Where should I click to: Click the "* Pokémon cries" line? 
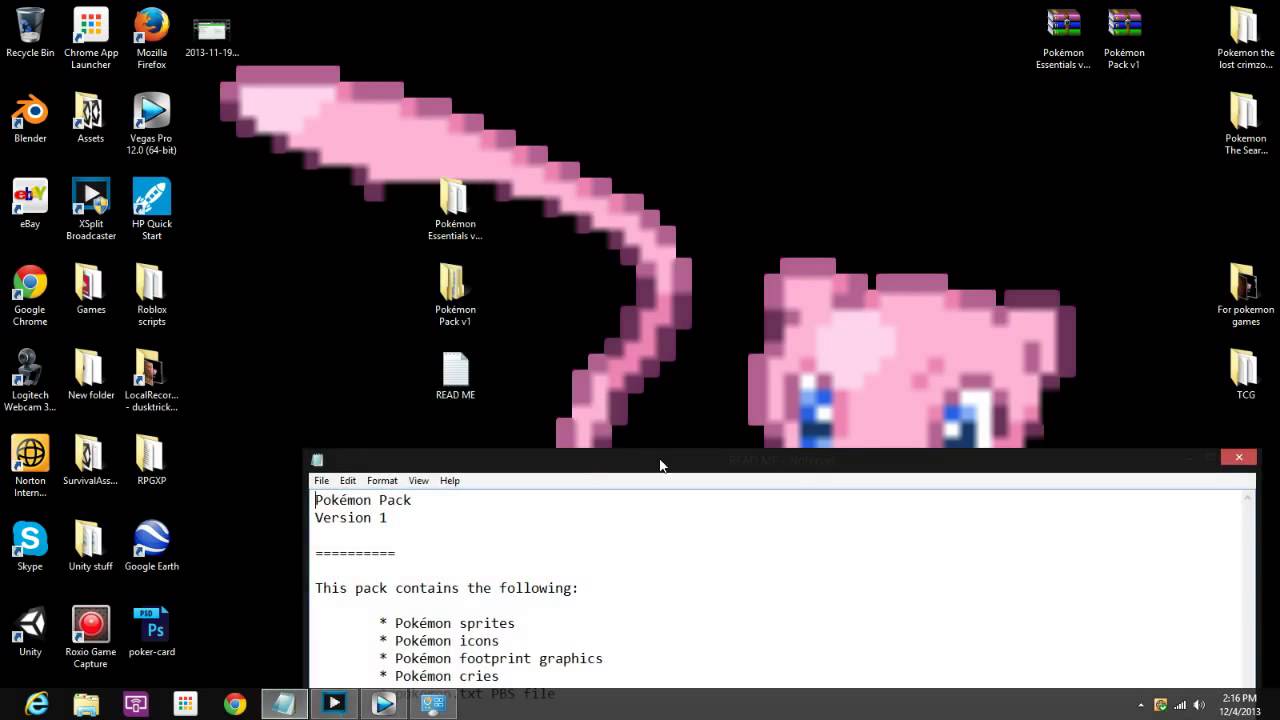(439, 676)
